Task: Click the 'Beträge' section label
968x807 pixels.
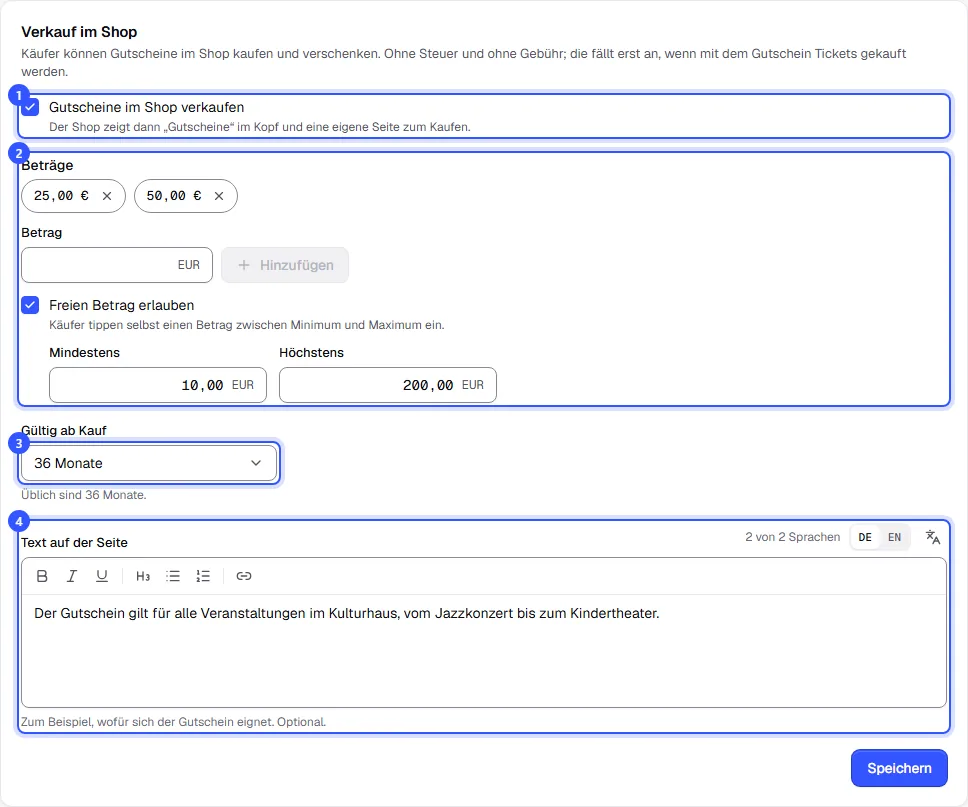Action: [x=47, y=165]
